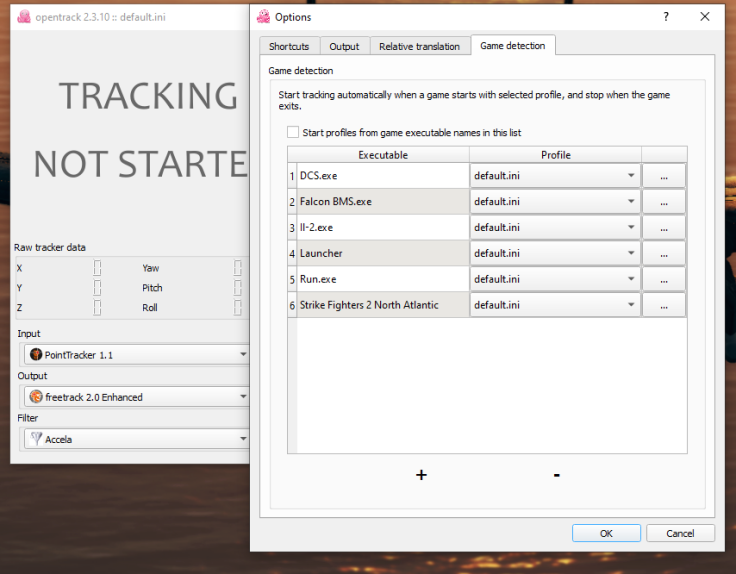Browse executable for Launcher row
The height and width of the screenshot is (574, 736).
[x=664, y=253]
